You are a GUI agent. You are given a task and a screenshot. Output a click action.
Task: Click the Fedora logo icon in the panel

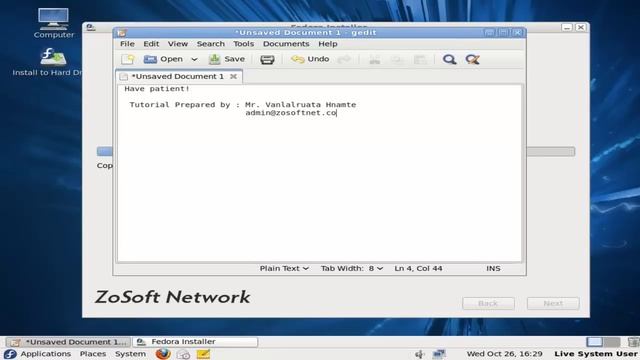click(x=10, y=354)
